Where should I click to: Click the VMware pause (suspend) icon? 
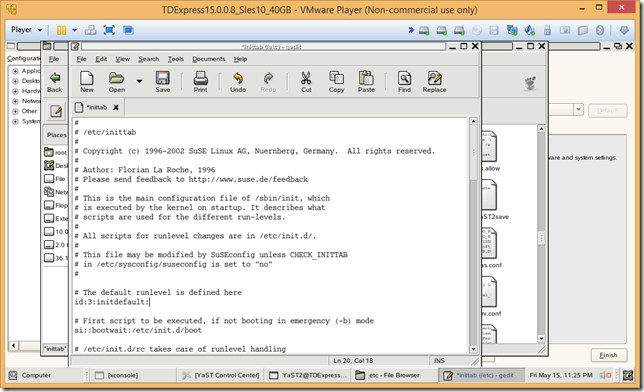pos(61,30)
